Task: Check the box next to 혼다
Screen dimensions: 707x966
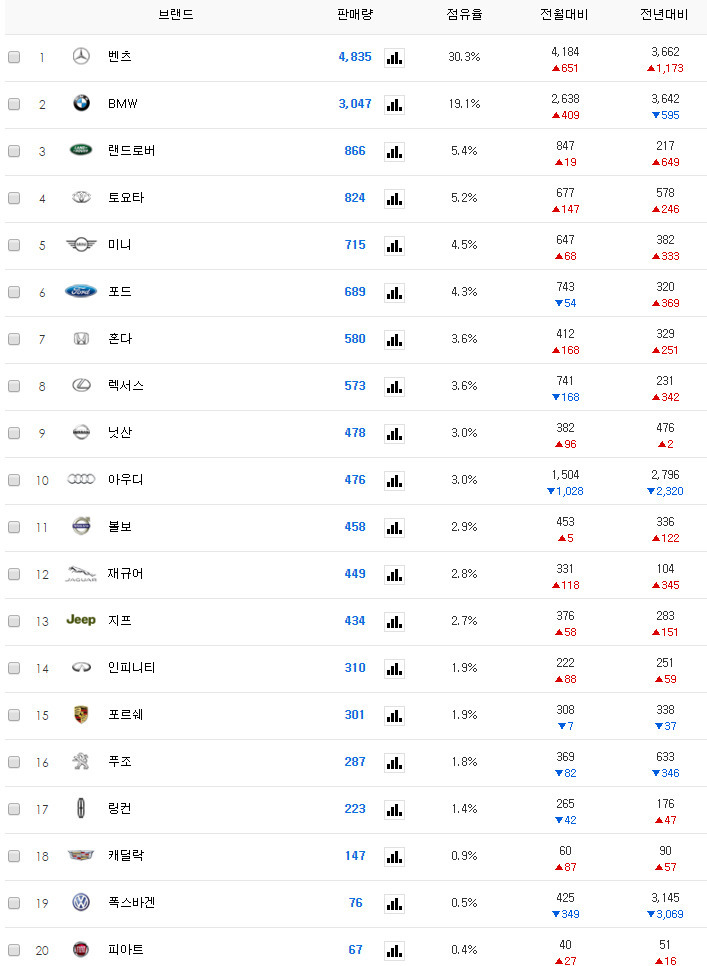Action: [x=14, y=339]
